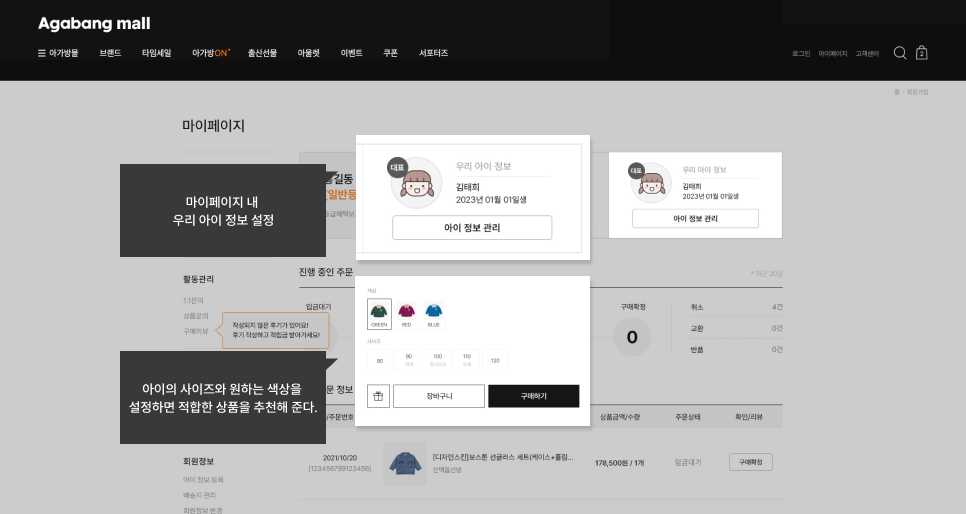The height and width of the screenshot is (514, 966).
Task: Open the 브랜드 menu item
Action: (110, 53)
